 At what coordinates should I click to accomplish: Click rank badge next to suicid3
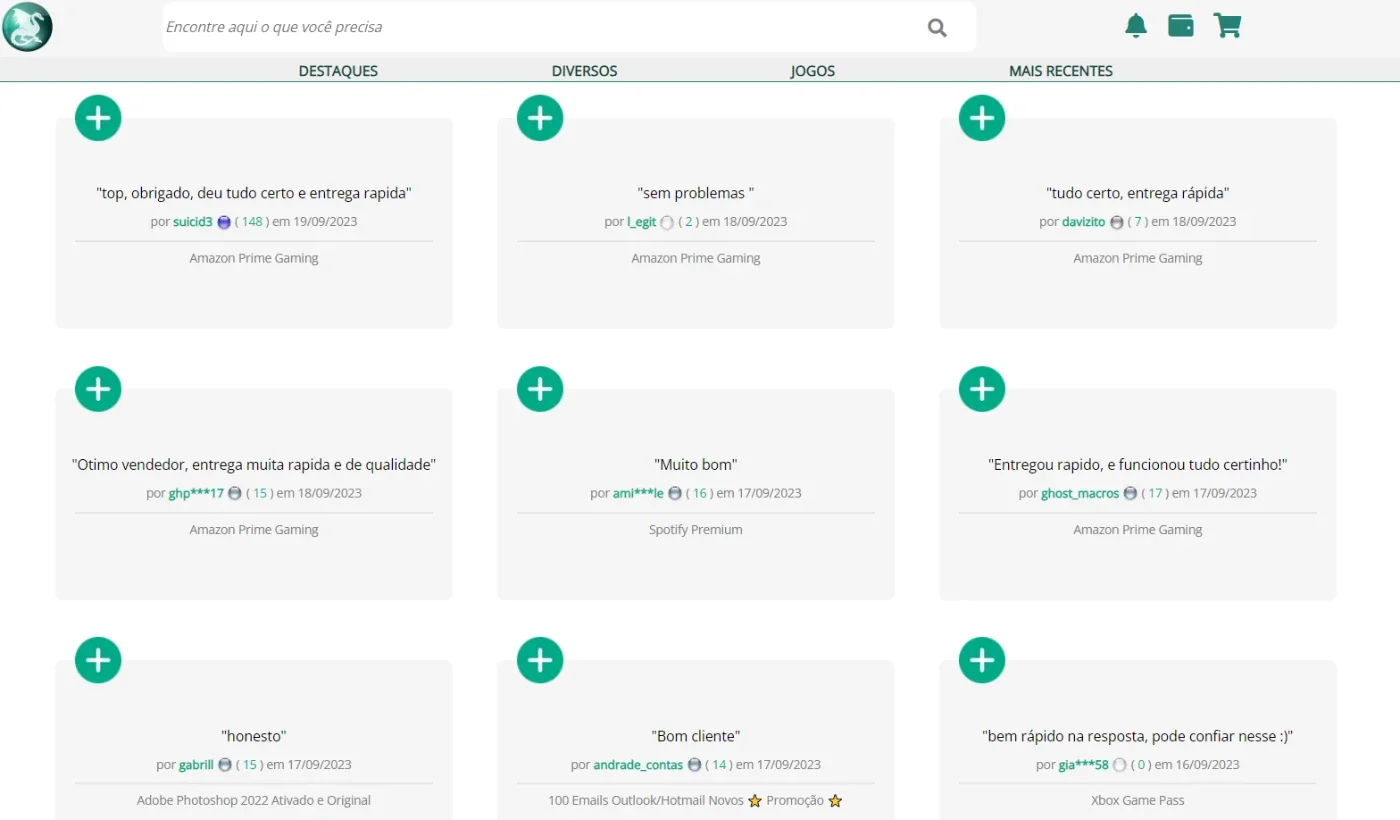click(x=224, y=222)
